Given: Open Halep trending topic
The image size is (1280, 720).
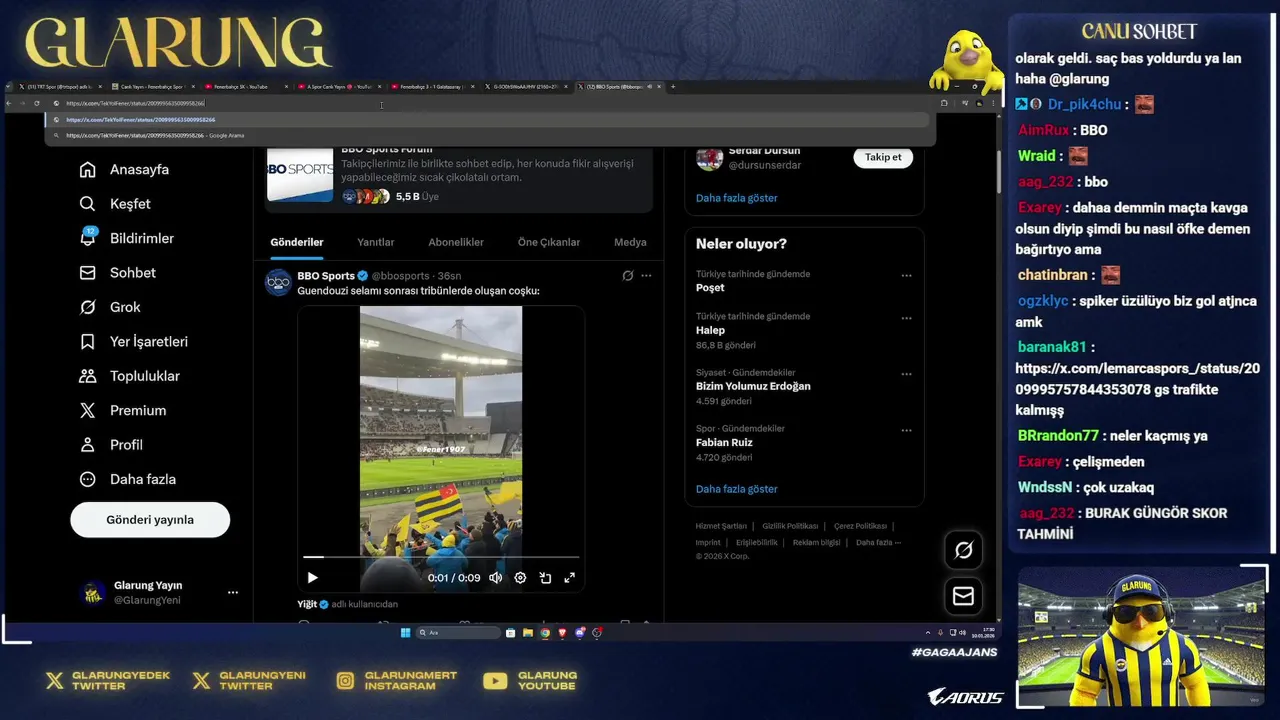Looking at the screenshot, I should pyautogui.click(x=710, y=330).
